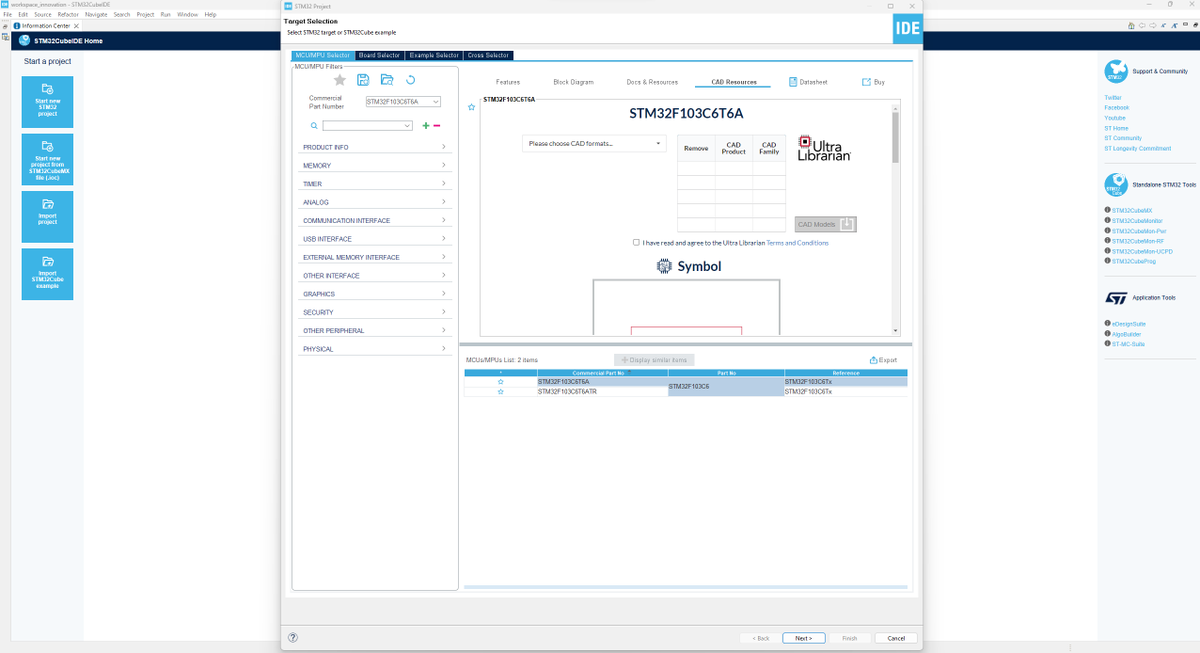Click the pink minus remove filter icon
1200x653 pixels.
(x=437, y=126)
